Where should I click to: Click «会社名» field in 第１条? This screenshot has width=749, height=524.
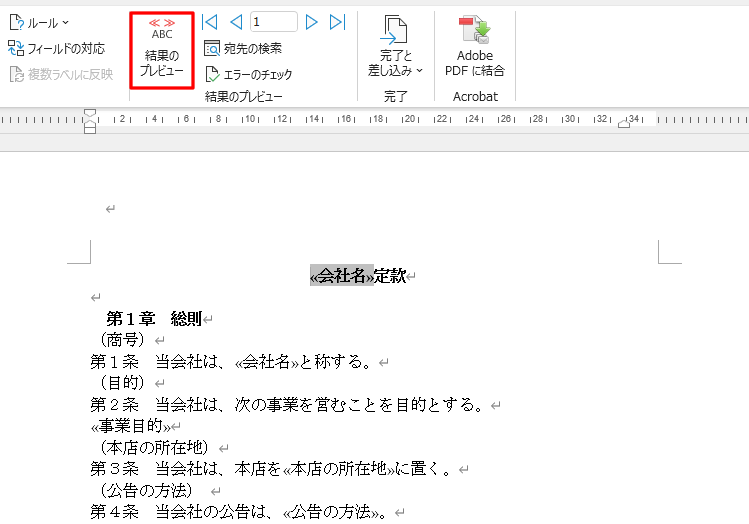tap(267, 362)
